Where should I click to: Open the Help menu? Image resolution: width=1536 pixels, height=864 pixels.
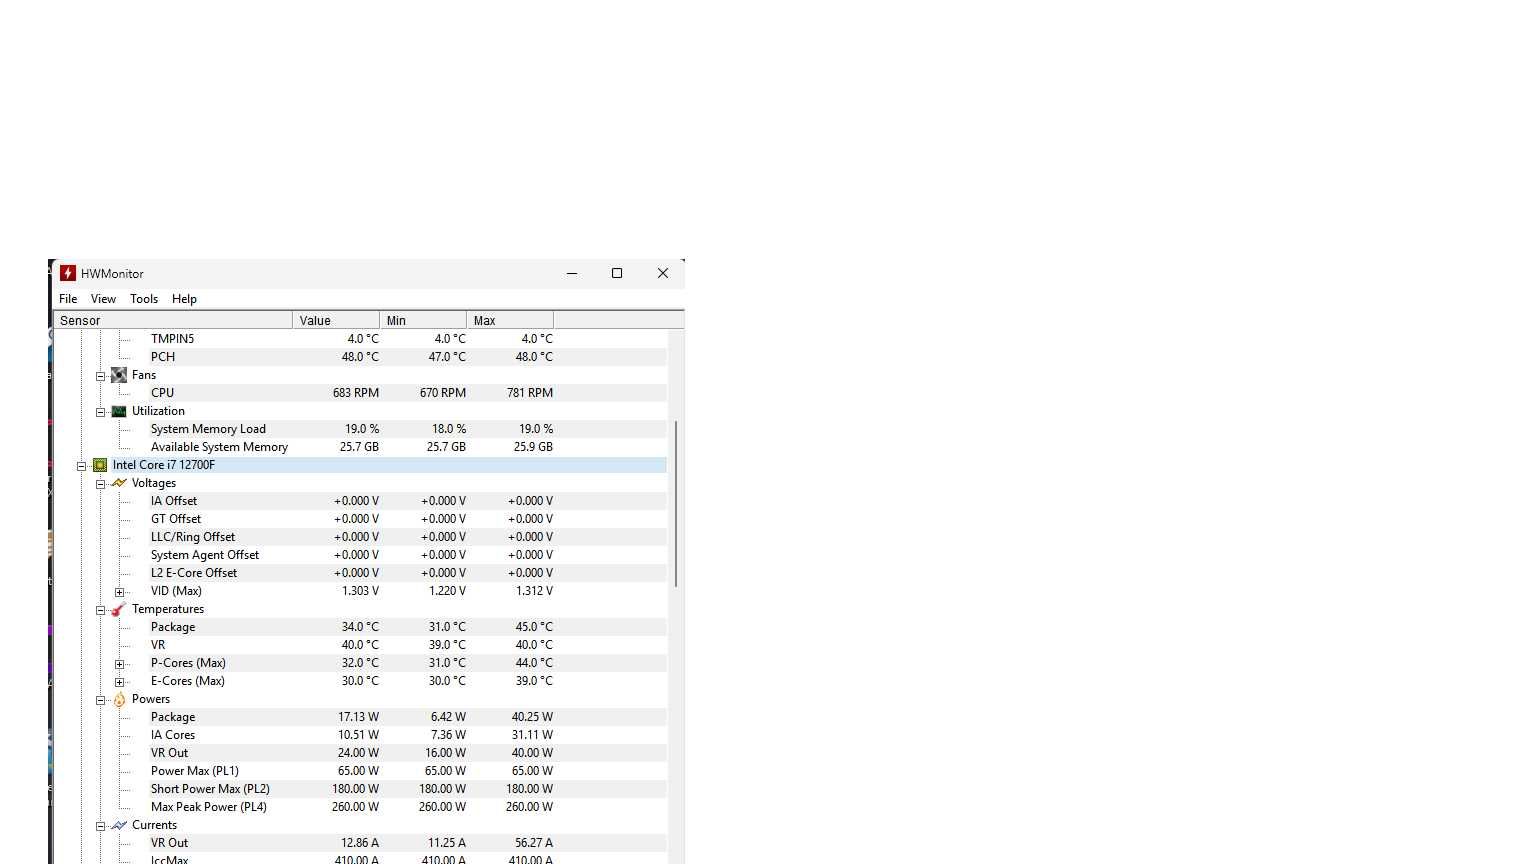click(184, 299)
